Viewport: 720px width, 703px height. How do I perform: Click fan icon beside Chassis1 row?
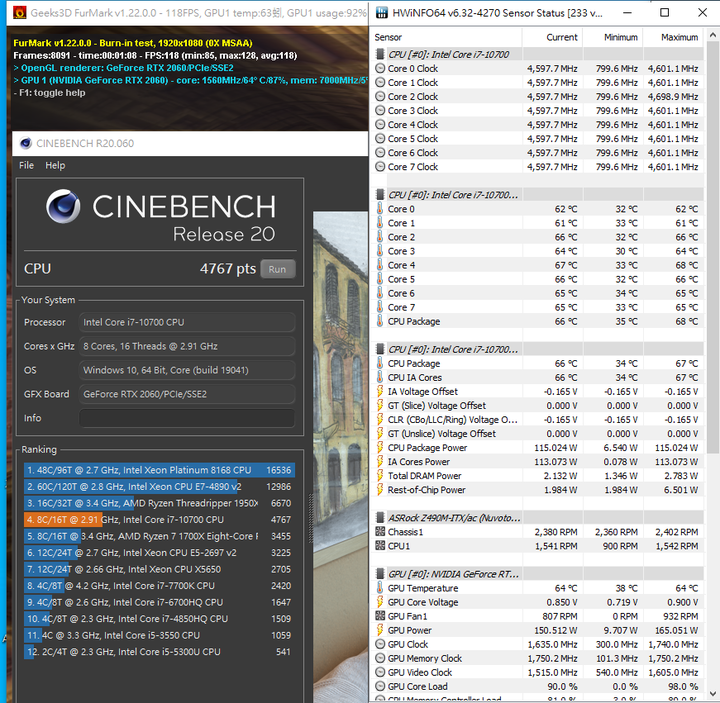point(380,532)
